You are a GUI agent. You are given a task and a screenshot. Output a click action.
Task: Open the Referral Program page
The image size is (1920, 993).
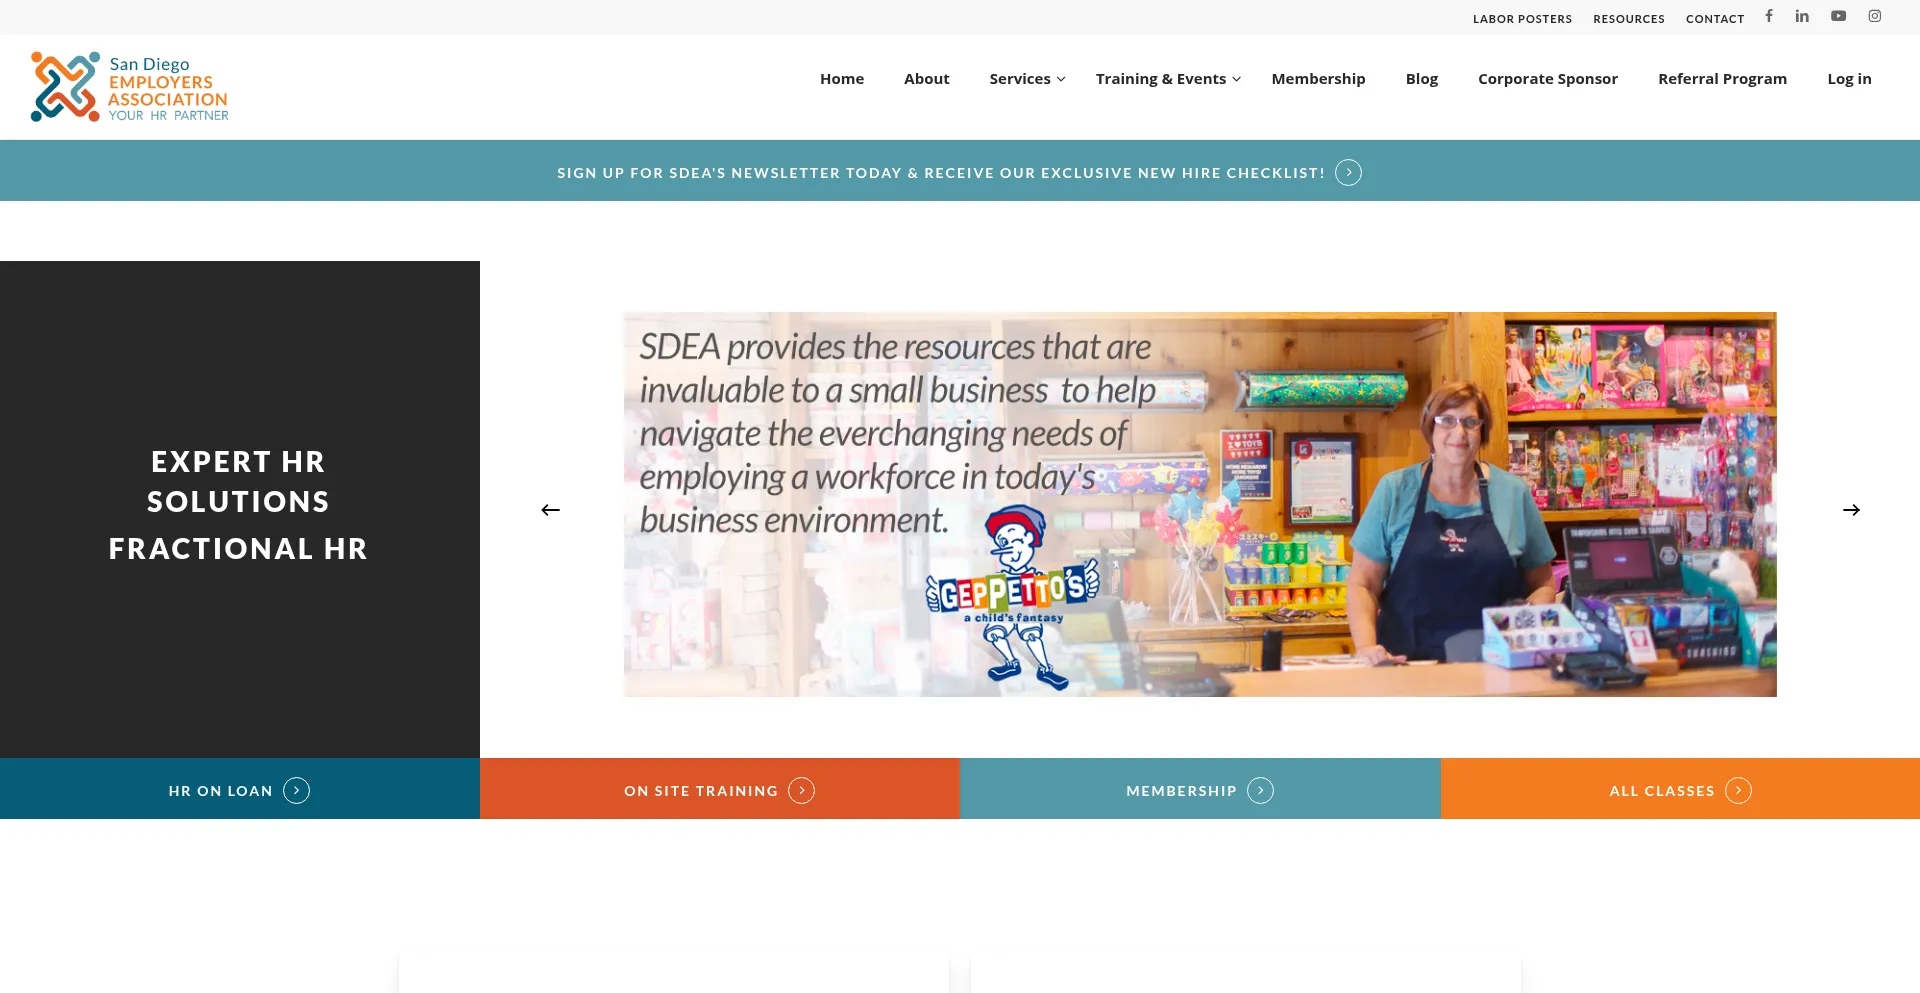point(1722,79)
